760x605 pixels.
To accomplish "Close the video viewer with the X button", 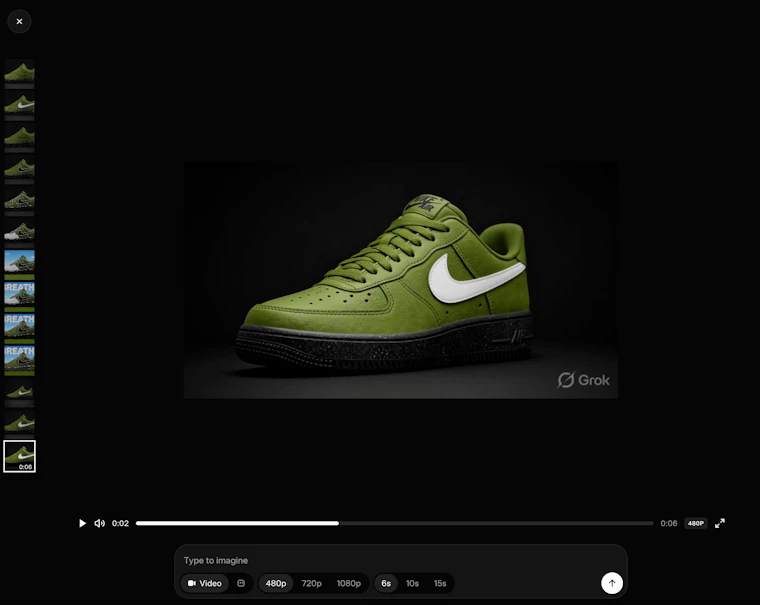I will [x=19, y=21].
